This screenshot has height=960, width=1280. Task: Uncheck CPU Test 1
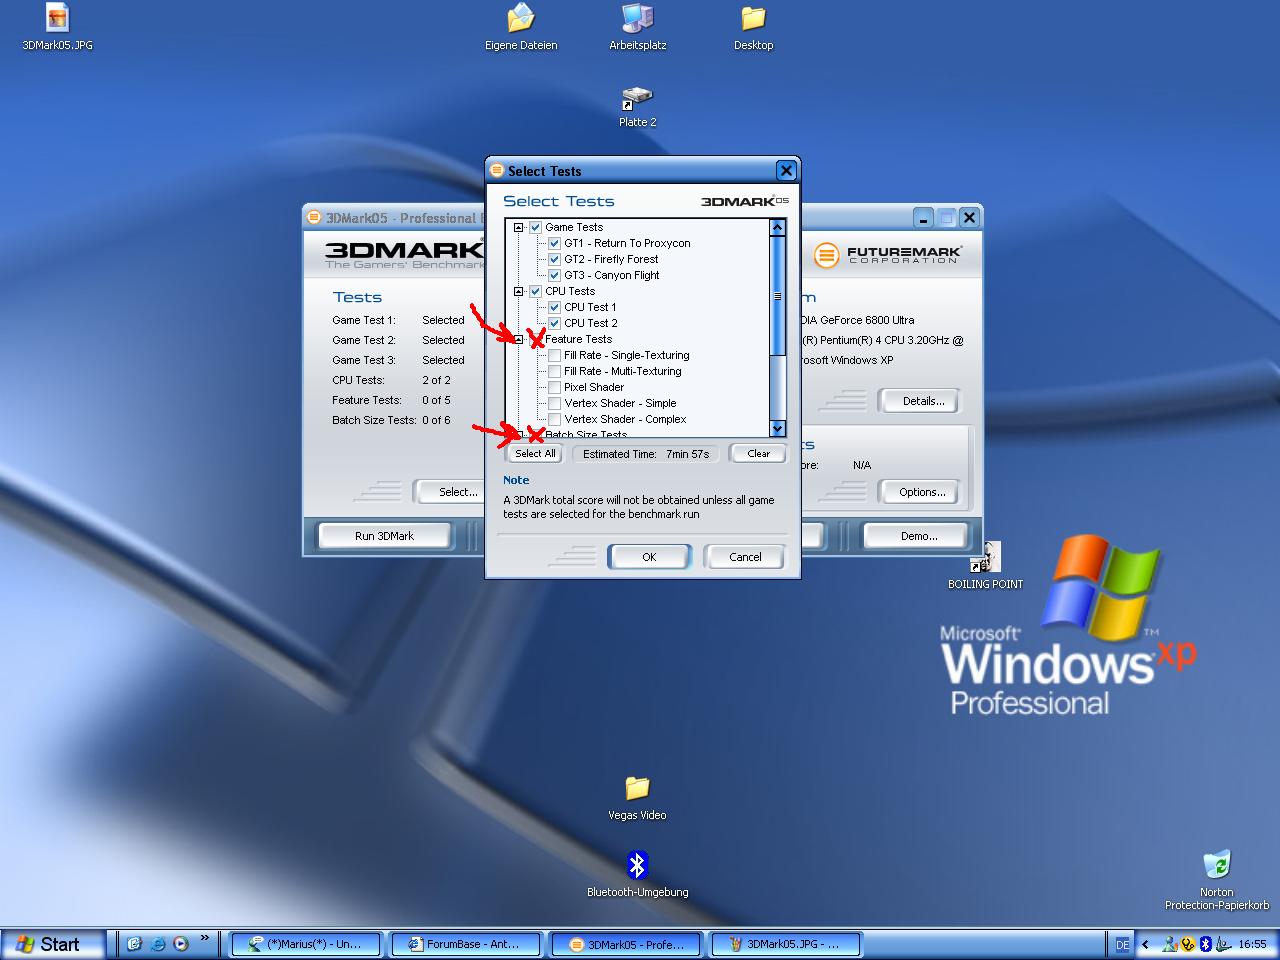554,307
